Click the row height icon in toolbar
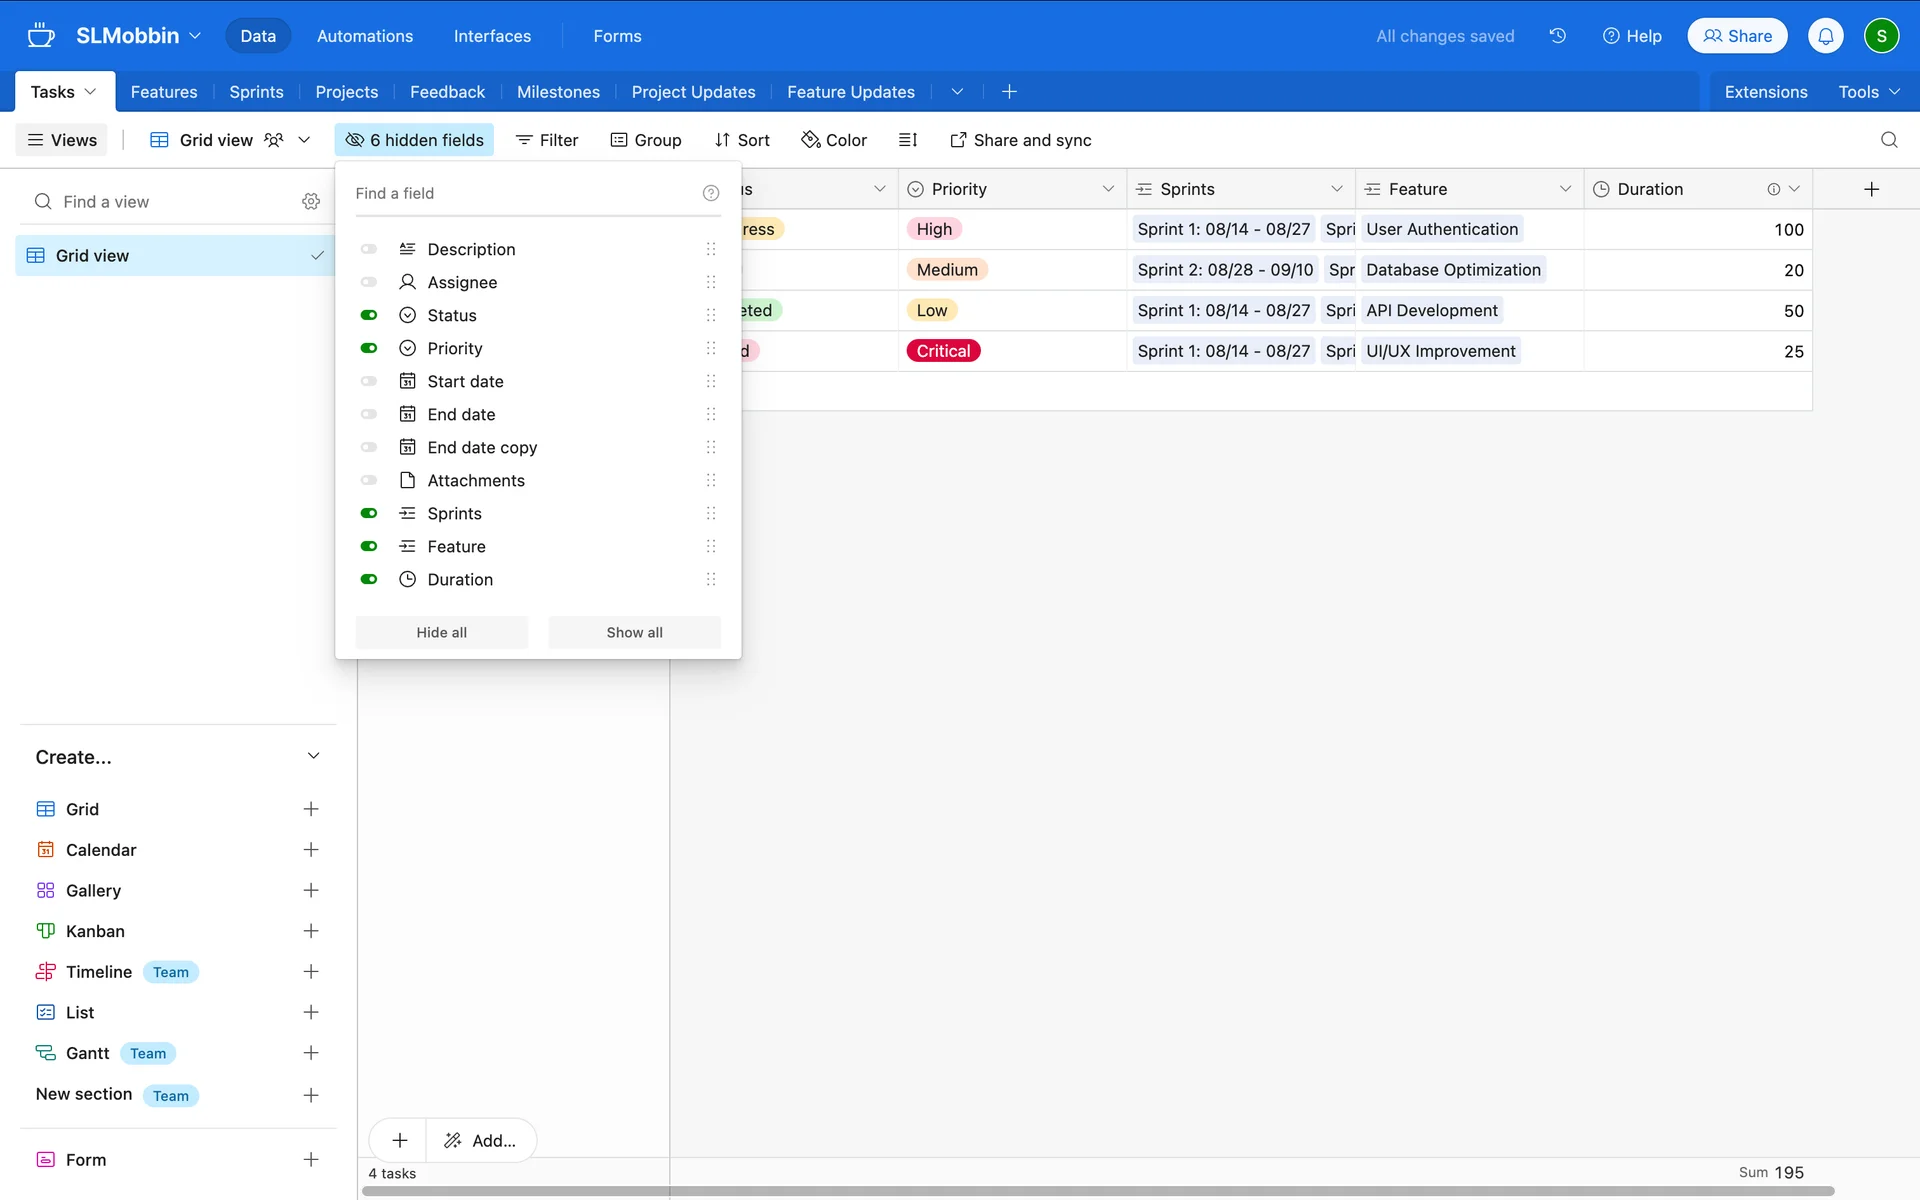Image resolution: width=1920 pixels, height=1200 pixels. point(907,140)
